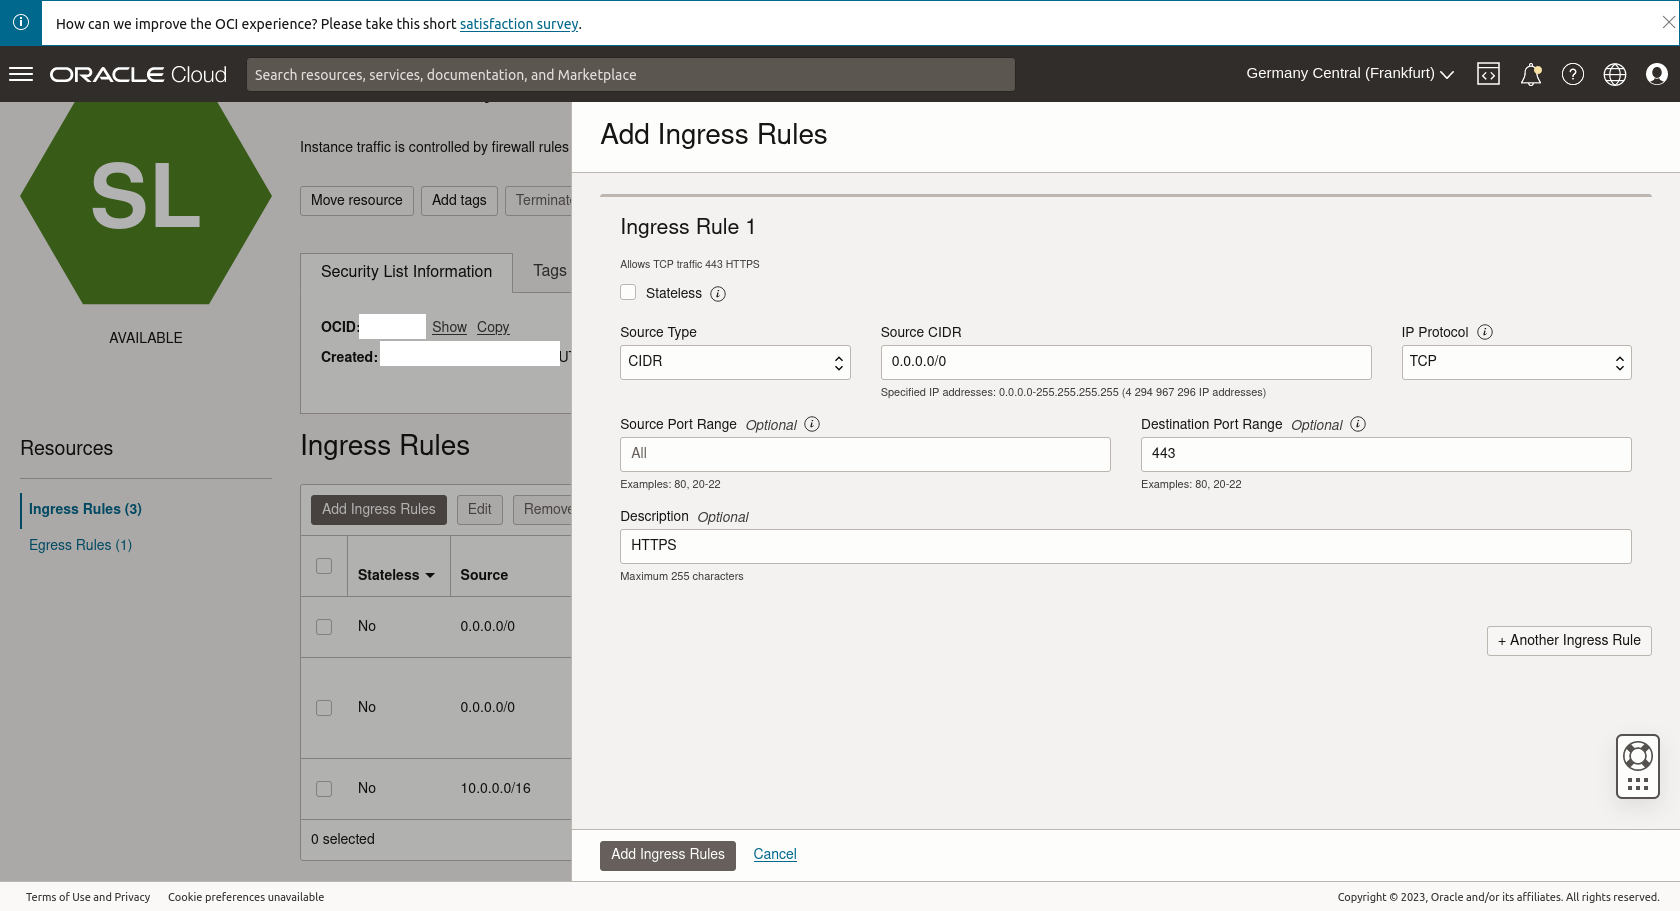Open the help question mark menu

[1572, 74]
